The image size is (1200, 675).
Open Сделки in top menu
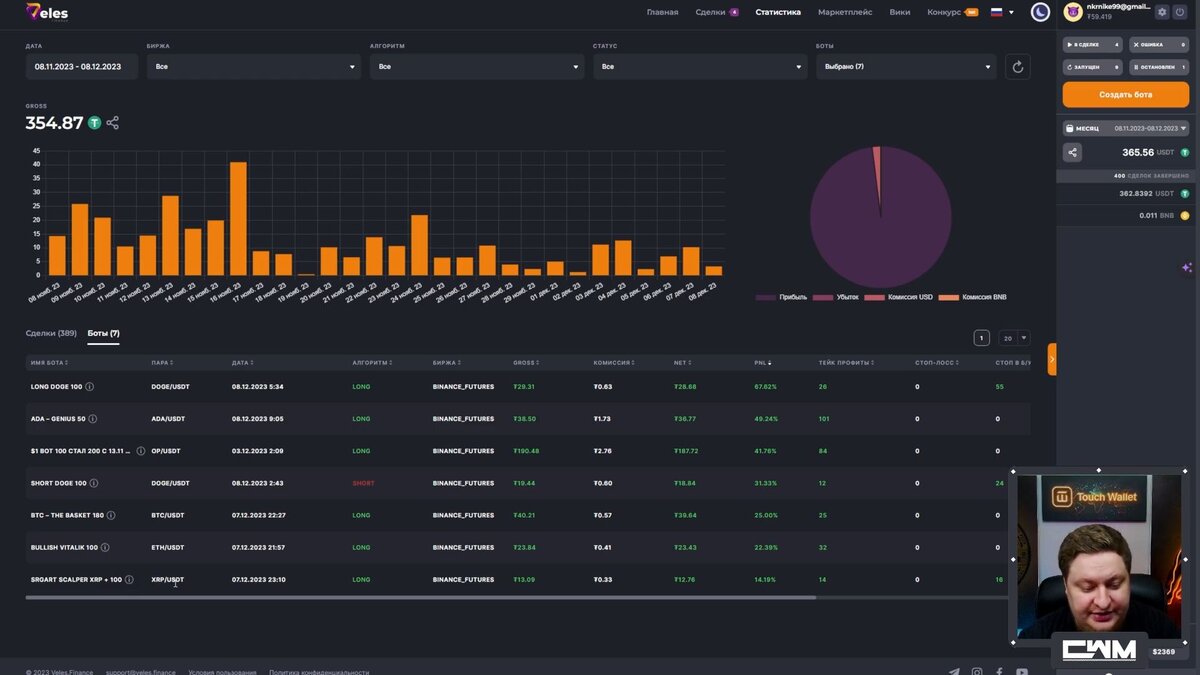[716, 12]
